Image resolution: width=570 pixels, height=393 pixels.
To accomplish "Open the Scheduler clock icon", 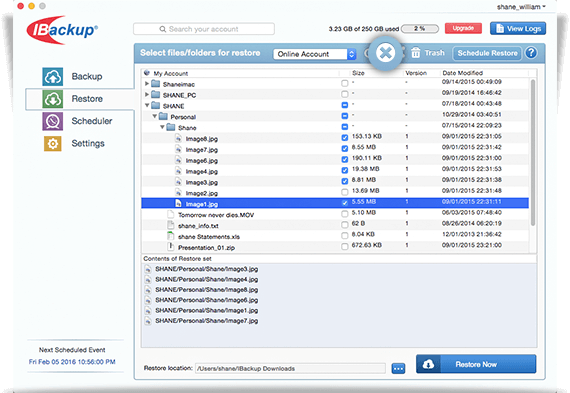I will click(x=53, y=121).
